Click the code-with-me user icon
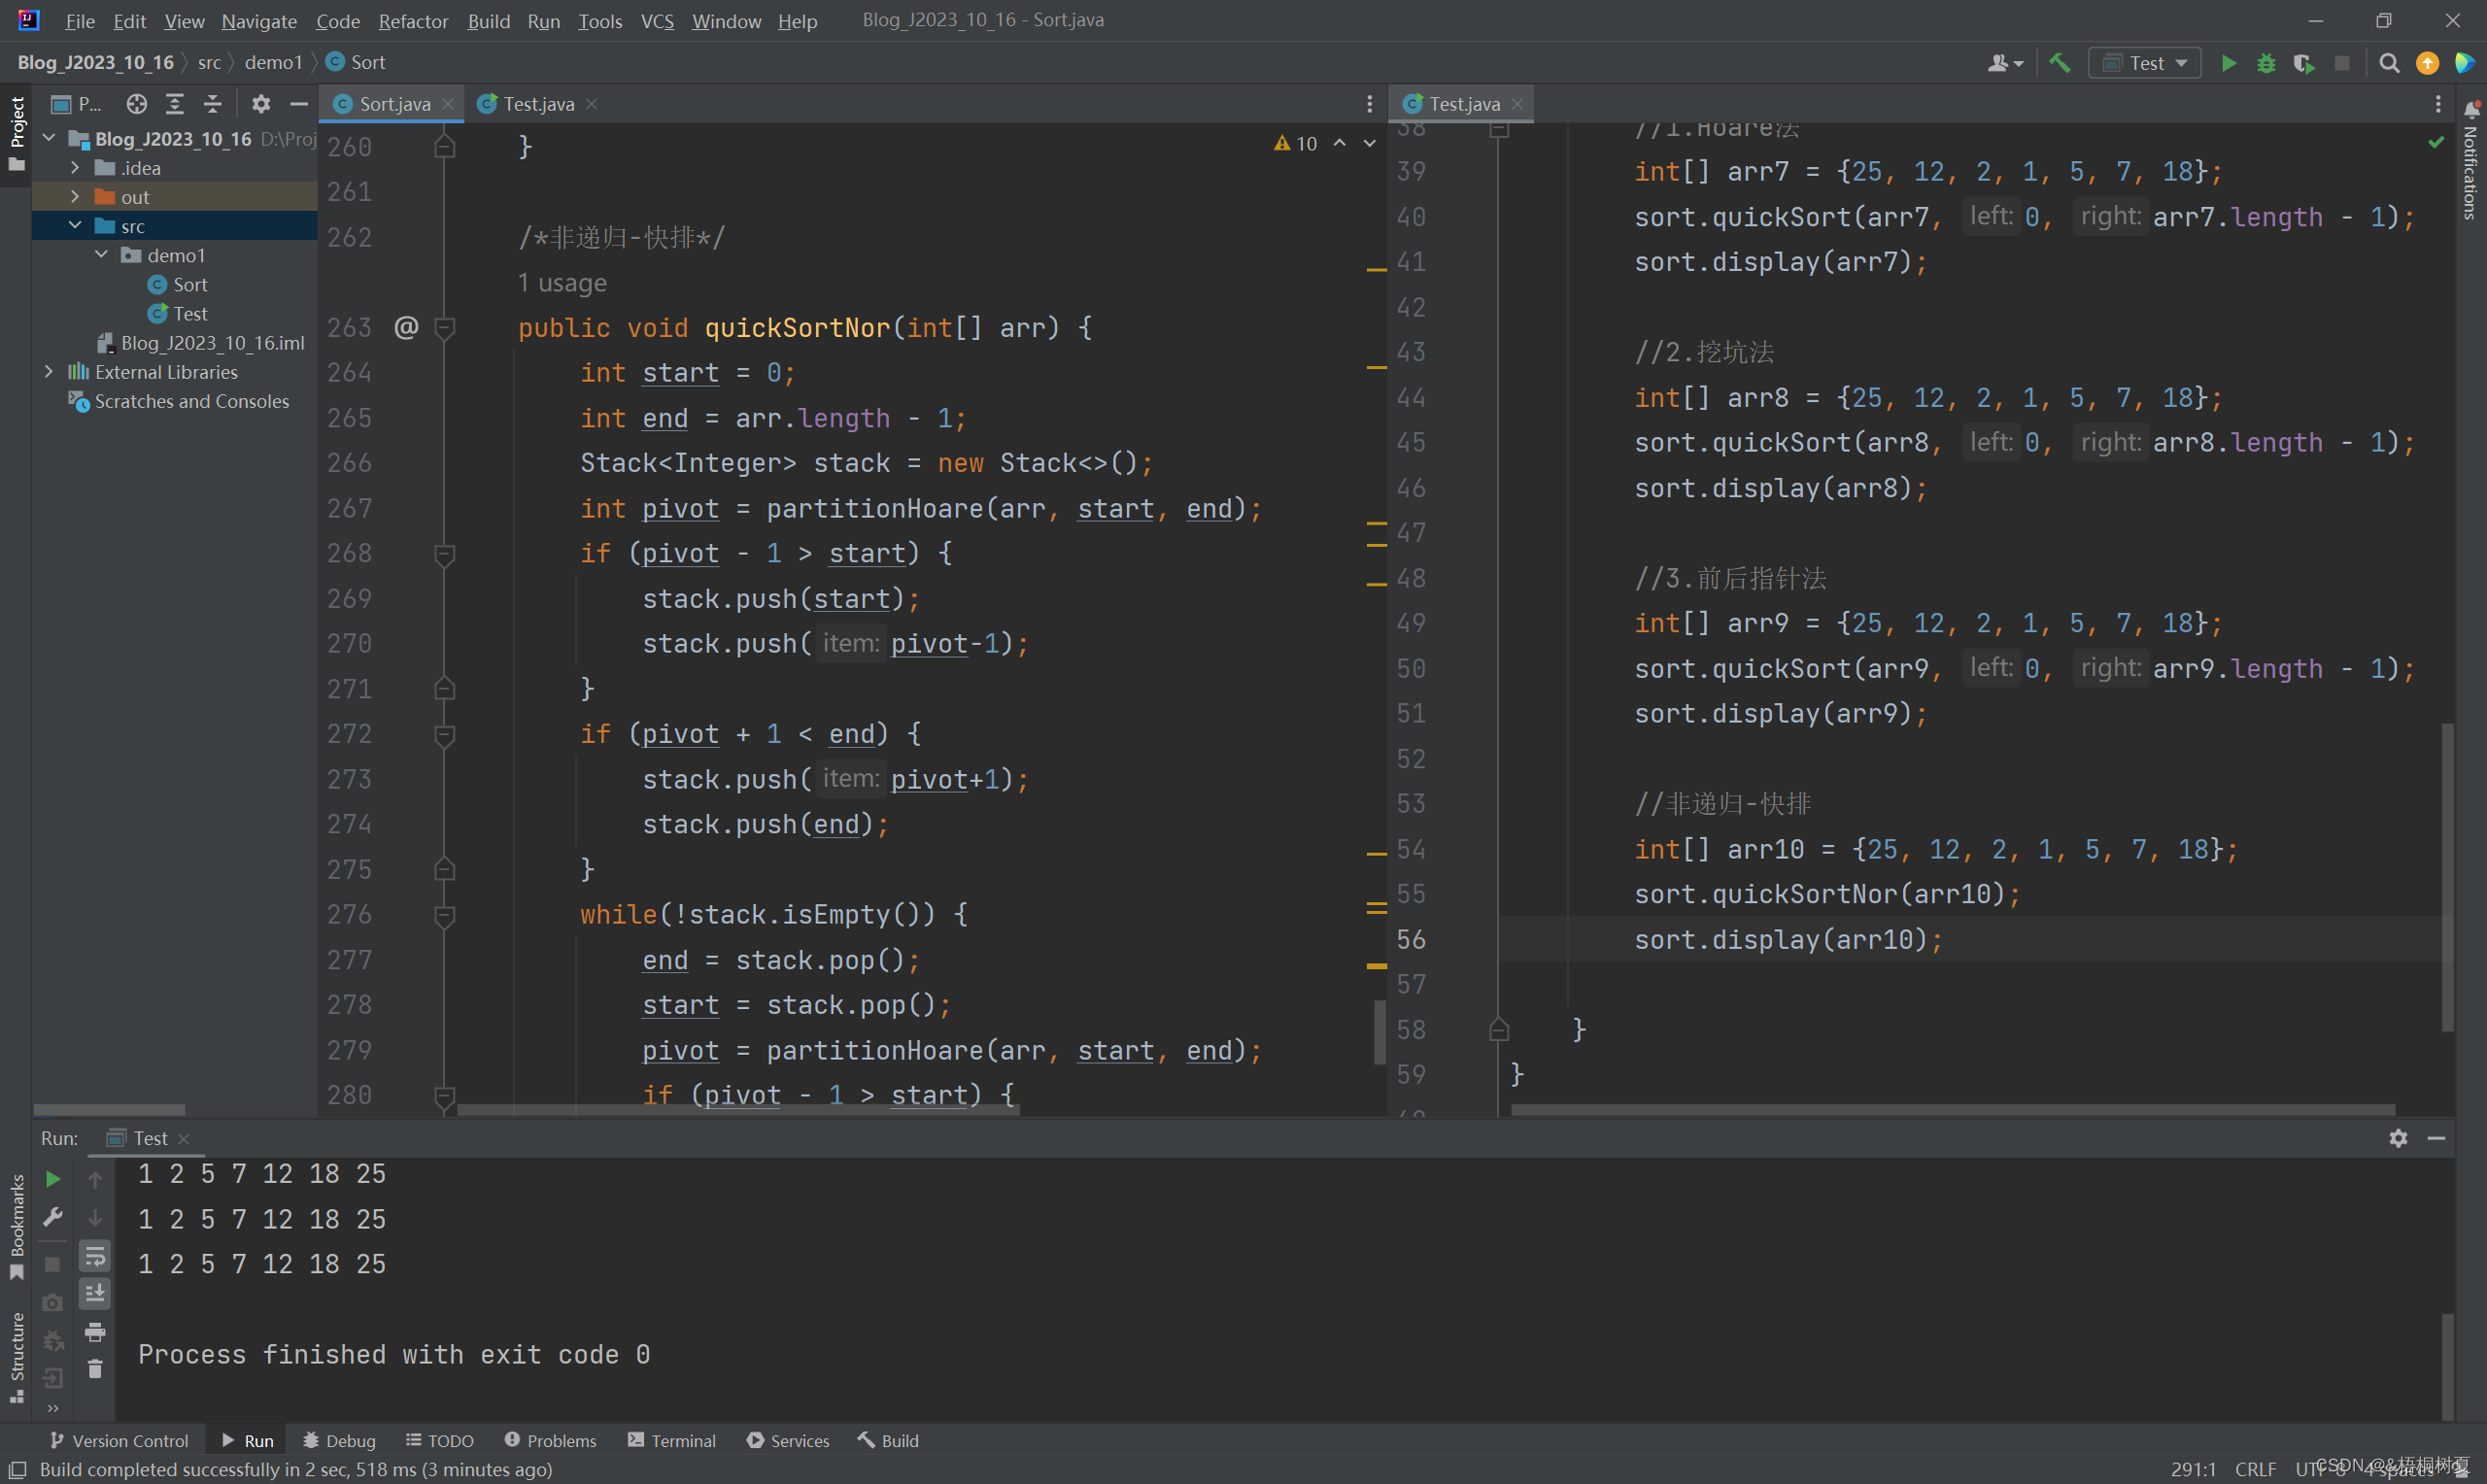The image size is (2487, 1484). point(2003,63)
